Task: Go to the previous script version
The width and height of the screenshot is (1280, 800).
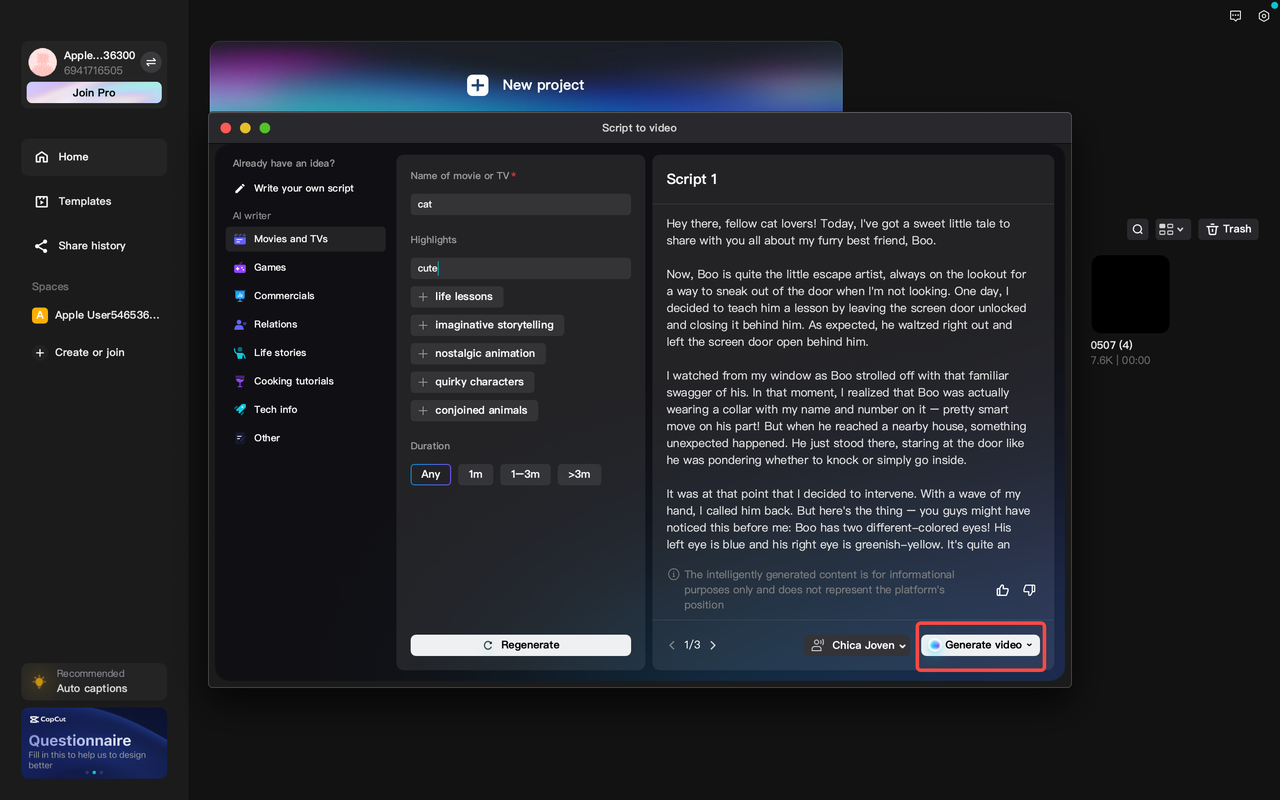Action: click(x=672, y=645)
